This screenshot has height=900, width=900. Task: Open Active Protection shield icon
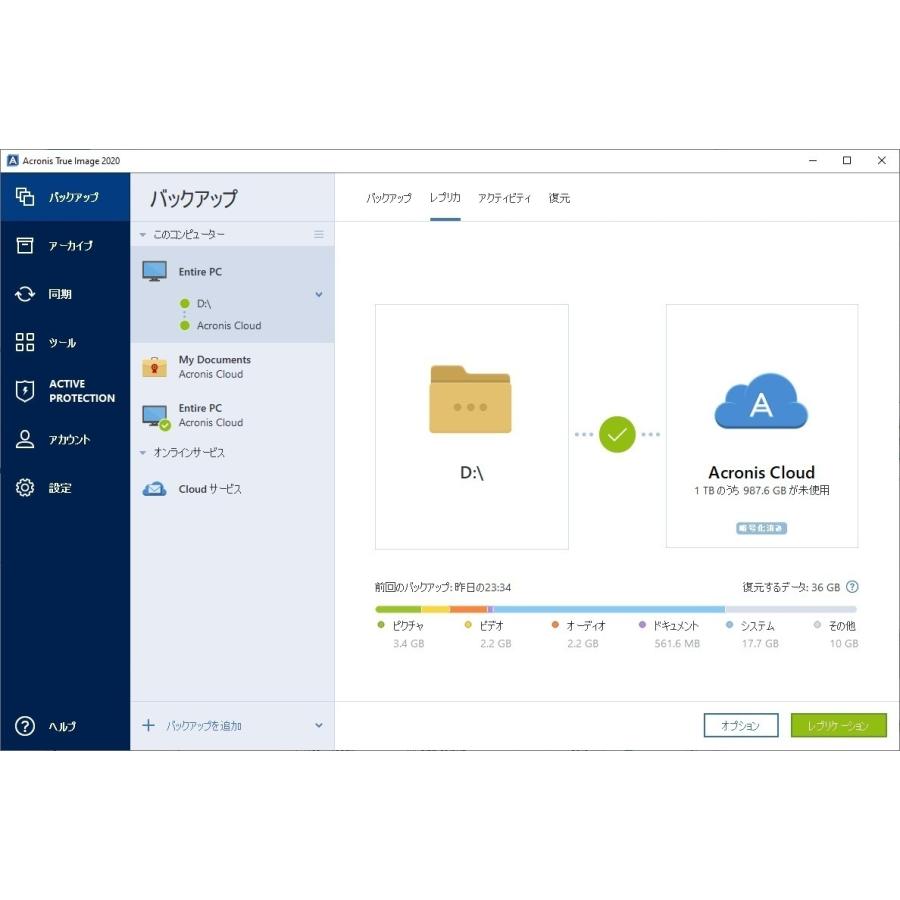[x=25, y=391]
